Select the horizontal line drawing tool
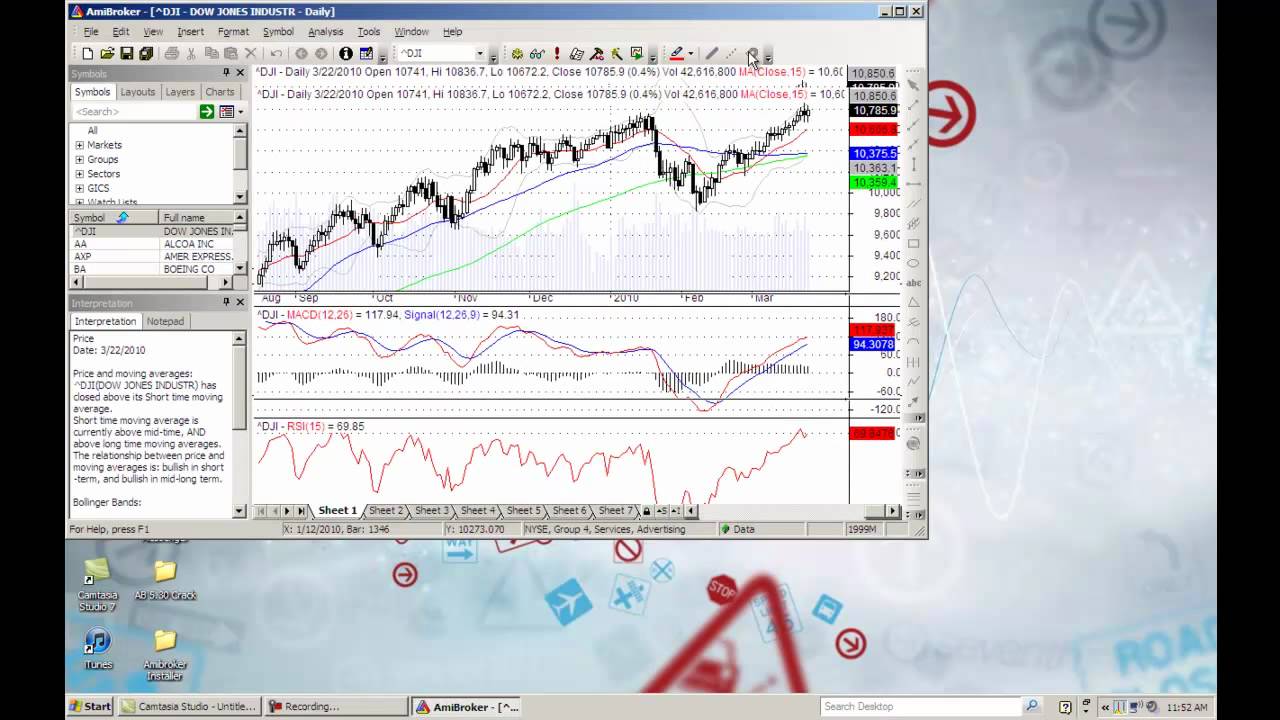The width and height of the screenshot is (1280, 720). [x=913, y=183]
